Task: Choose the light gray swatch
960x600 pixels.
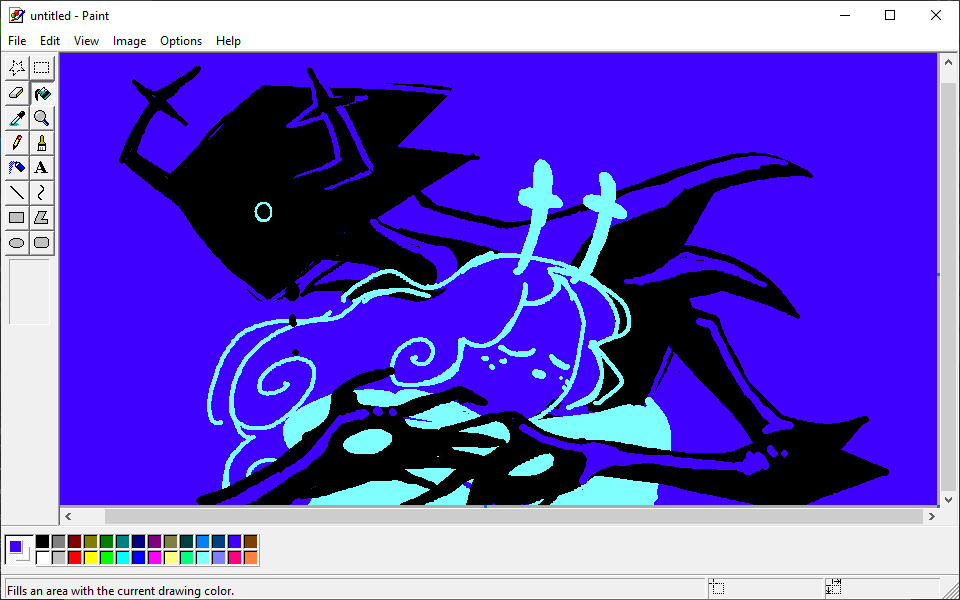Action: click(58, 557)
